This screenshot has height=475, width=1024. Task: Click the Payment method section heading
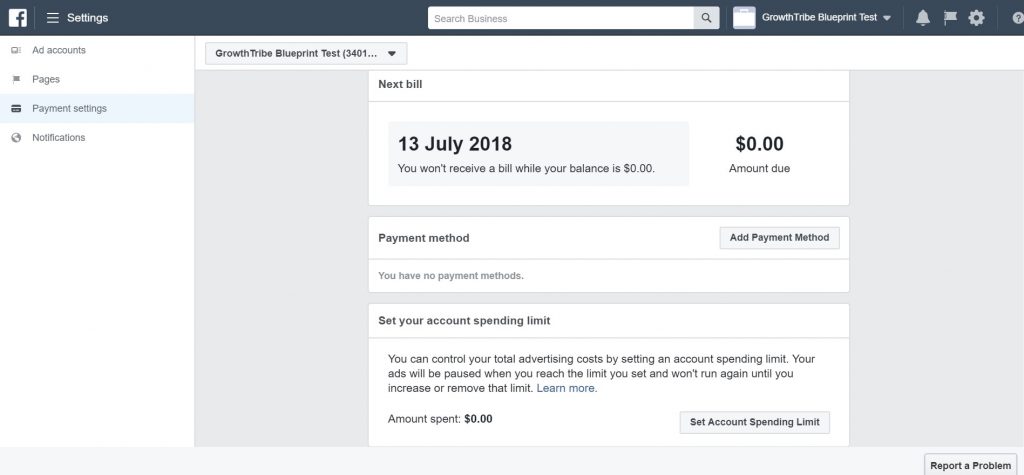(x=424, y=238)
